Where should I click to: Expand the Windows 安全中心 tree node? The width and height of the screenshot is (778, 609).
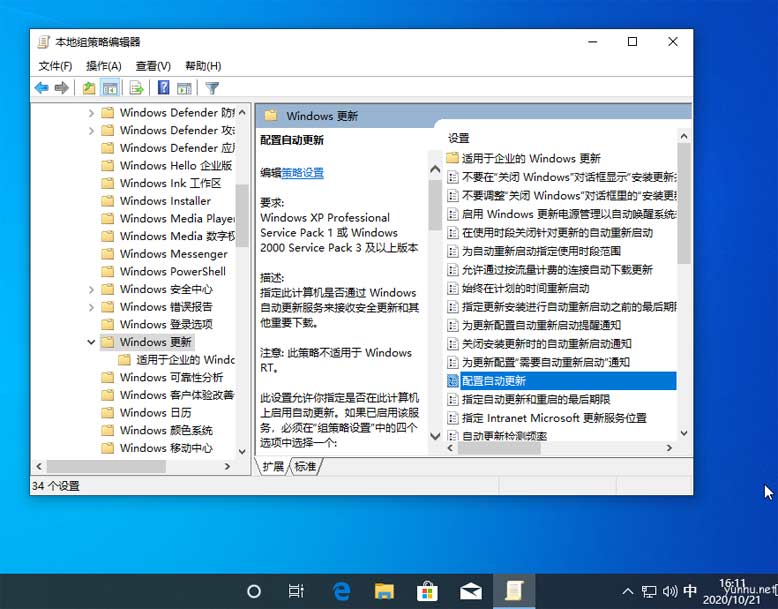[91, 290]
